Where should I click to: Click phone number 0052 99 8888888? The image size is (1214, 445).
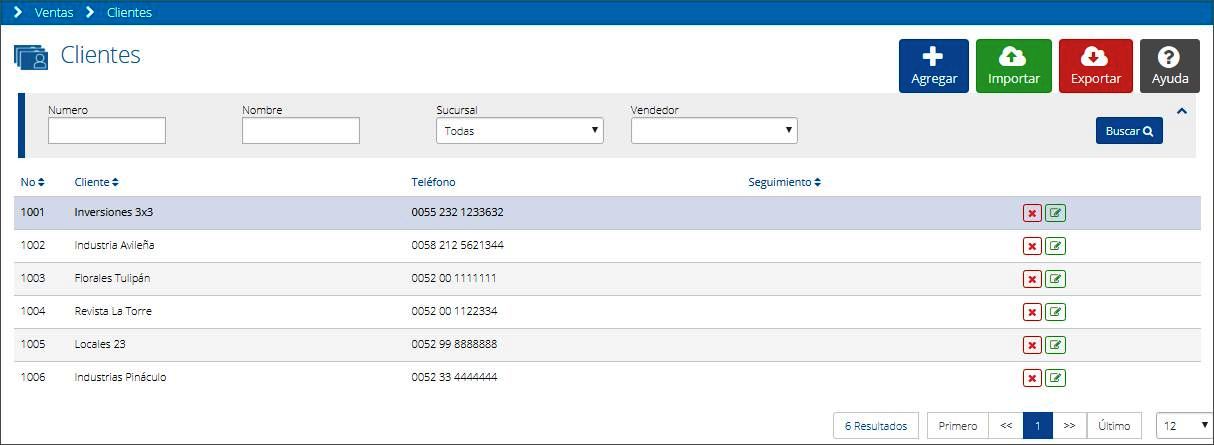tap(454, 344)
